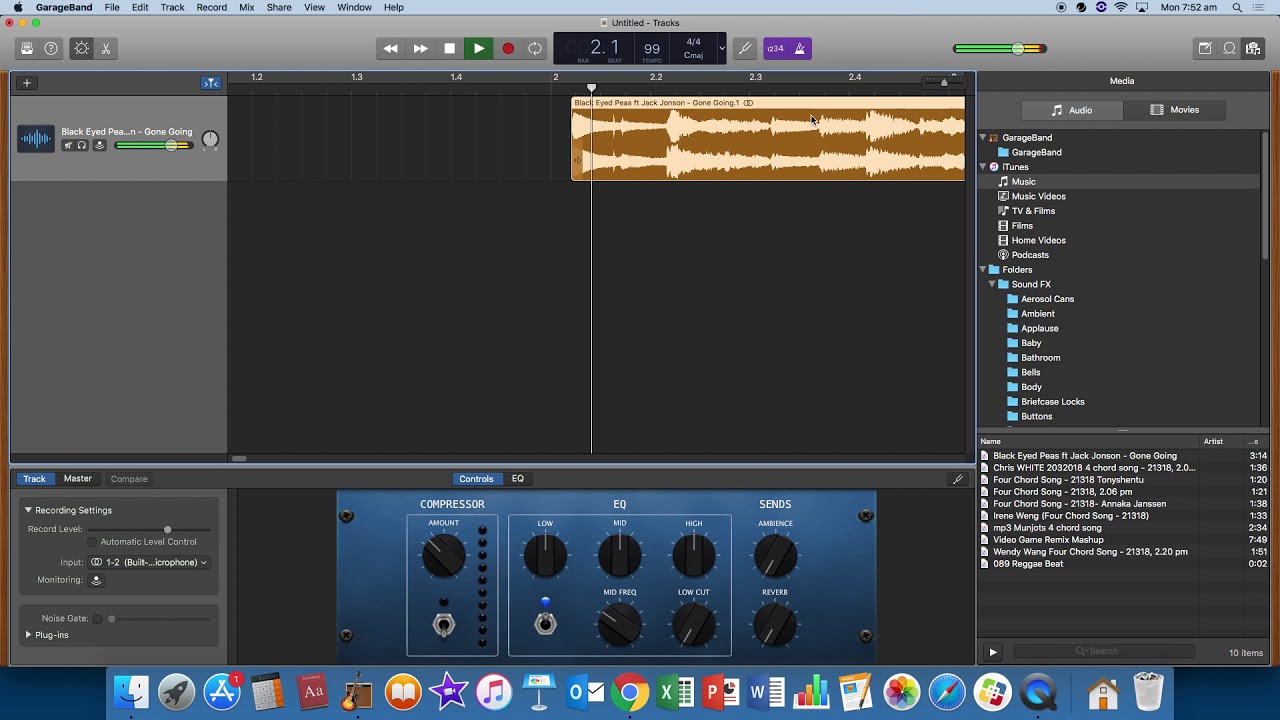
Task: Solo the Black Eyed Peas track with headphones
Action: click(82, 146)
